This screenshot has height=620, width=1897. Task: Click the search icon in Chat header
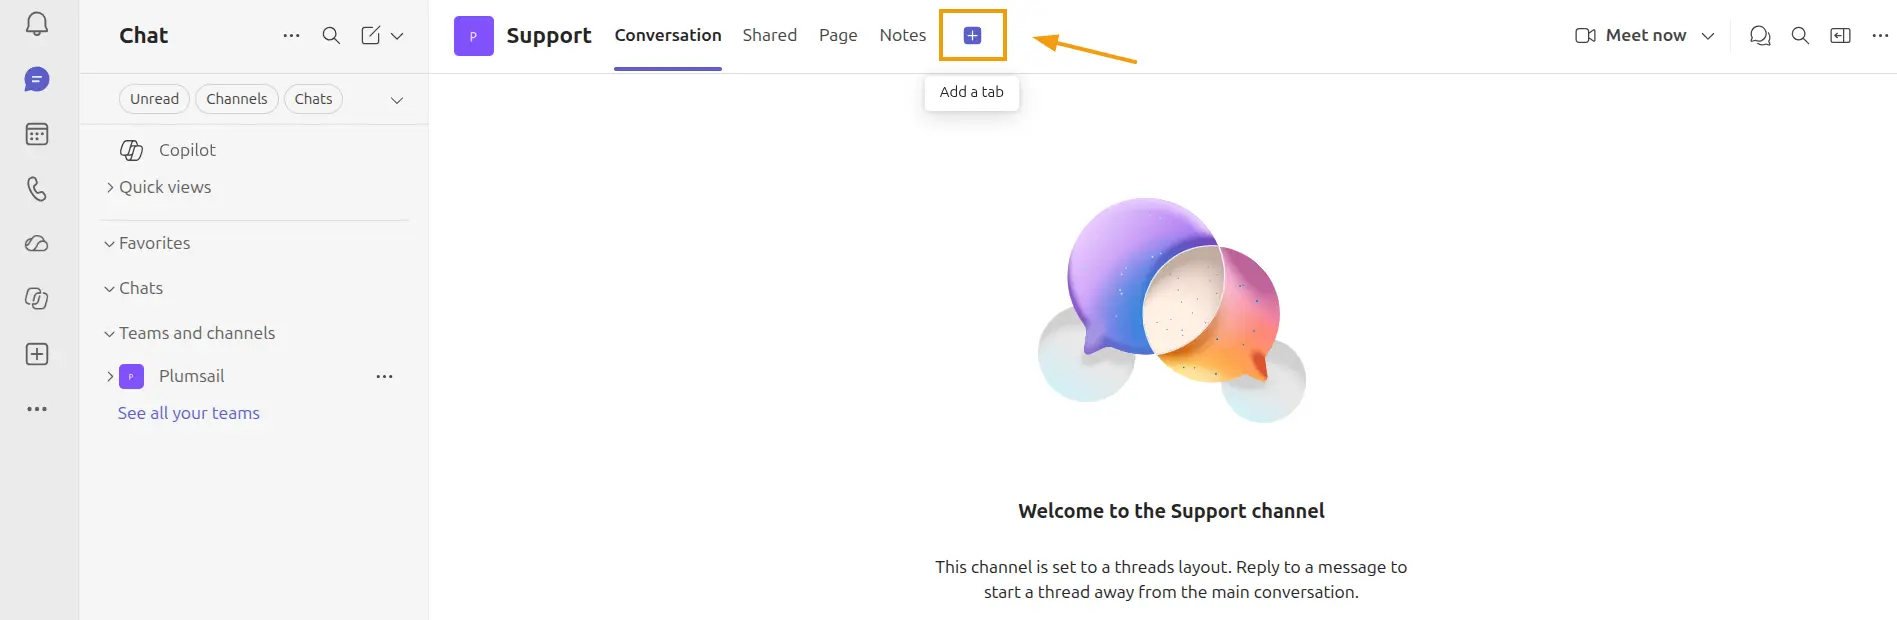331,35
